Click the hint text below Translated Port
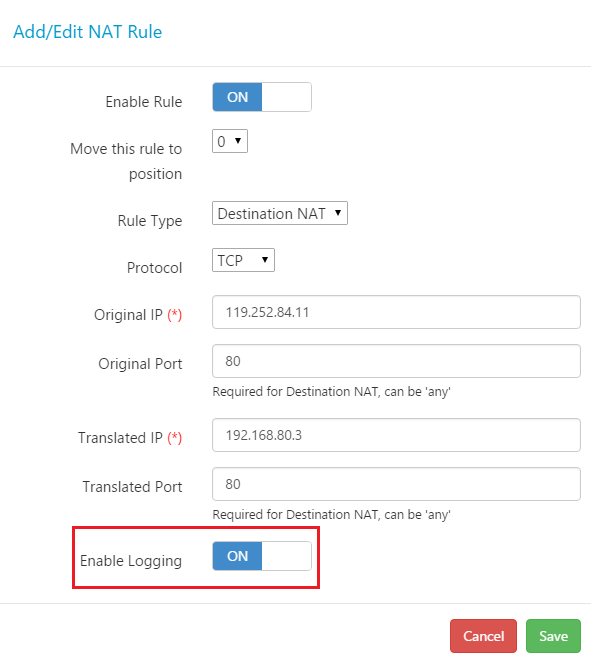 pos(331,515)
